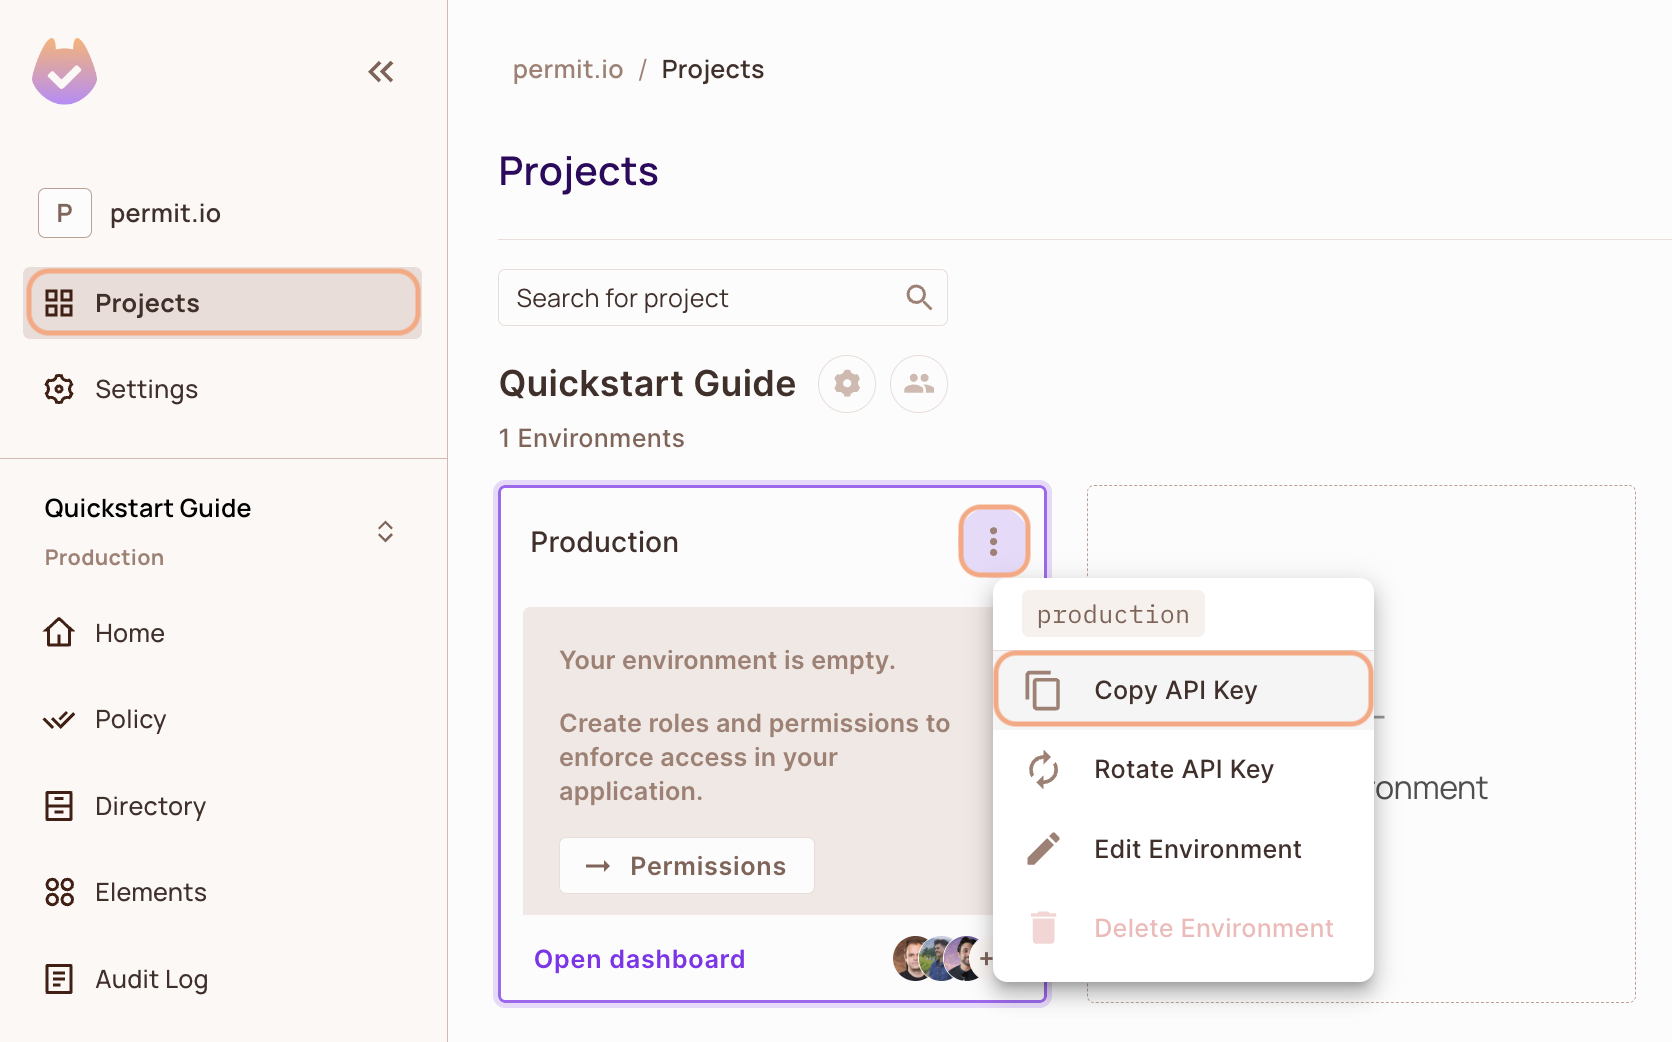Open dashboard for the Production environment
Viewport: 1672px width, 1042px height.
[639, 958]
